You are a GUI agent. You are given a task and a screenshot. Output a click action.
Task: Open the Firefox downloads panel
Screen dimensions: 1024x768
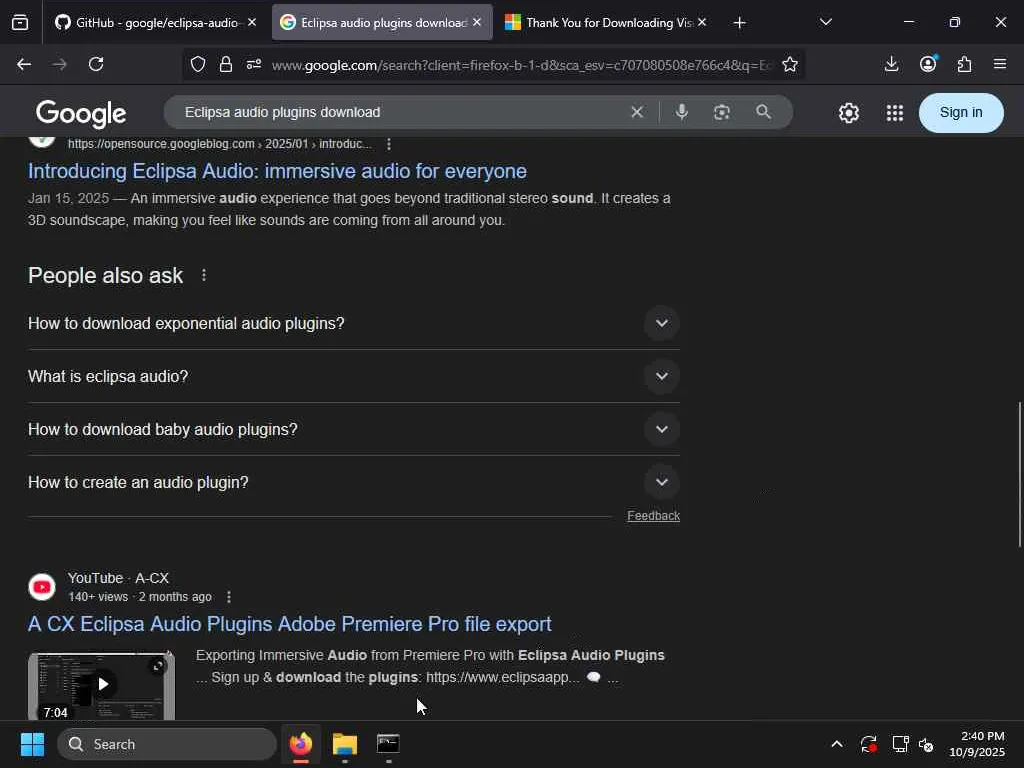[x=891, y=64]
